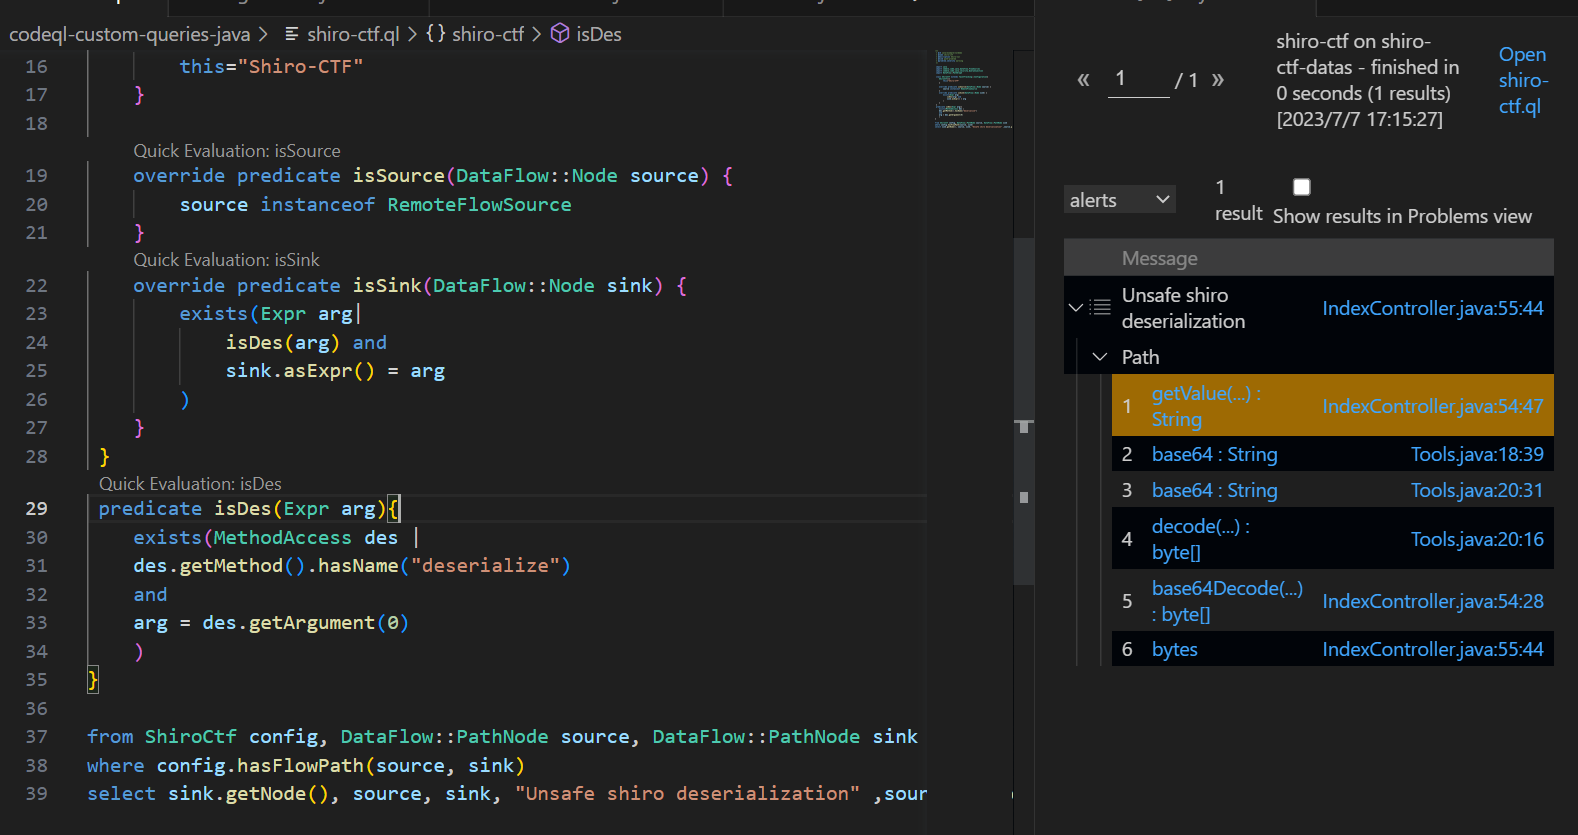Open IndexController.java:55:44 link in bytes row
Viewport: 1578px width, 835px height.
pyautogui.click(x=1432, y=649)
